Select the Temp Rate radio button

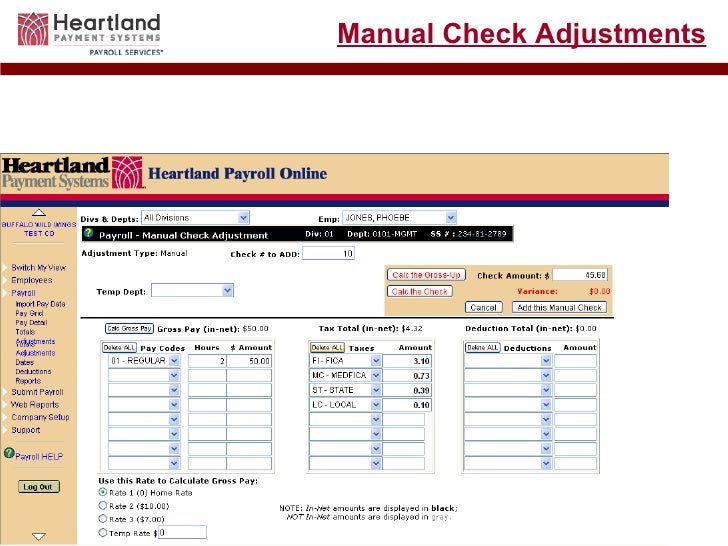pyautogui.click(x=103, y=533)
